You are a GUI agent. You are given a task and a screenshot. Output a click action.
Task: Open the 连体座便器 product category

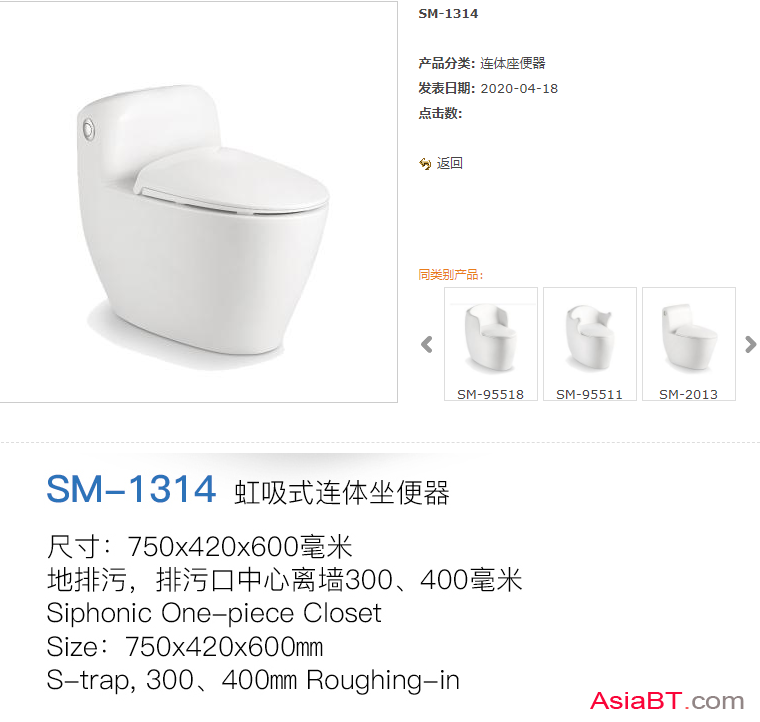[x=513, y=63]
